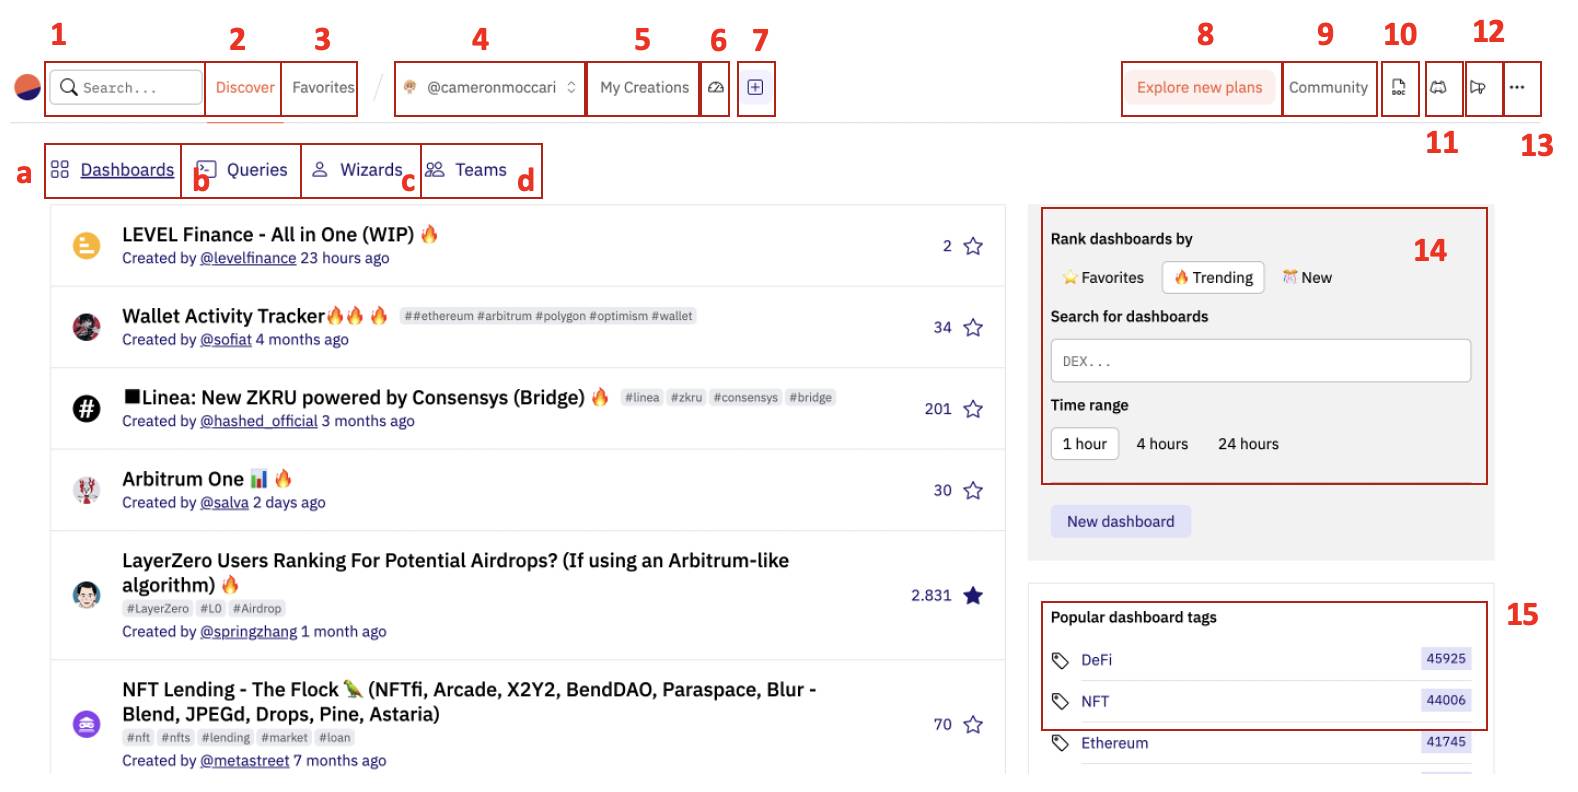Star the Wallet Activity Tracker dashboard

coord(973,328)
